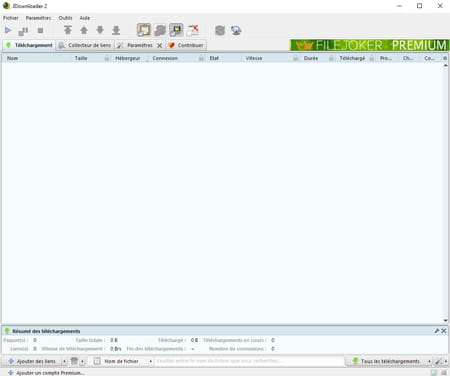
Task: Stop all downloads with the stop icon
Action: pos(40,31)
